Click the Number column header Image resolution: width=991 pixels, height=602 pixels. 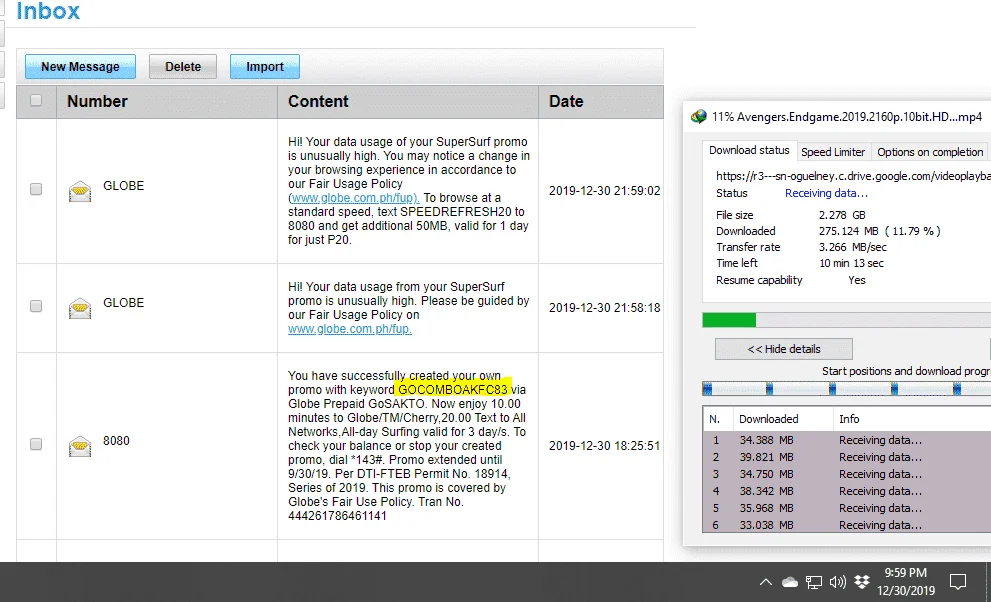(x=167, y=101)
